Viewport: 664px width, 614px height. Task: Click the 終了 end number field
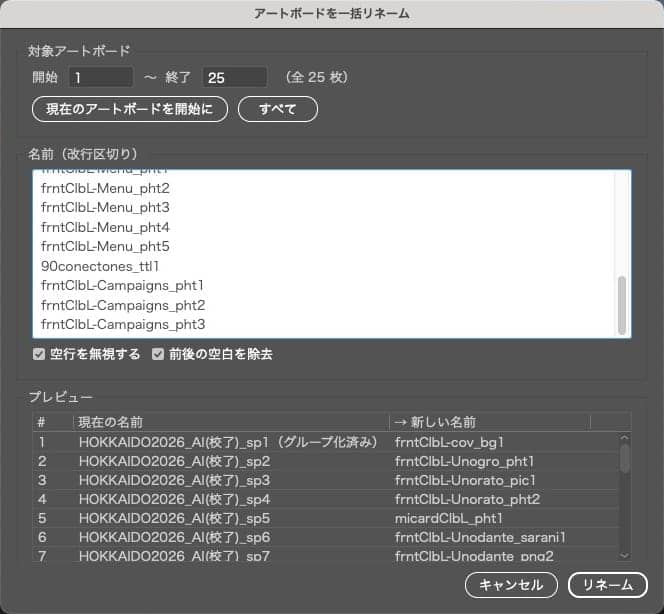click(x=235, y=77)
